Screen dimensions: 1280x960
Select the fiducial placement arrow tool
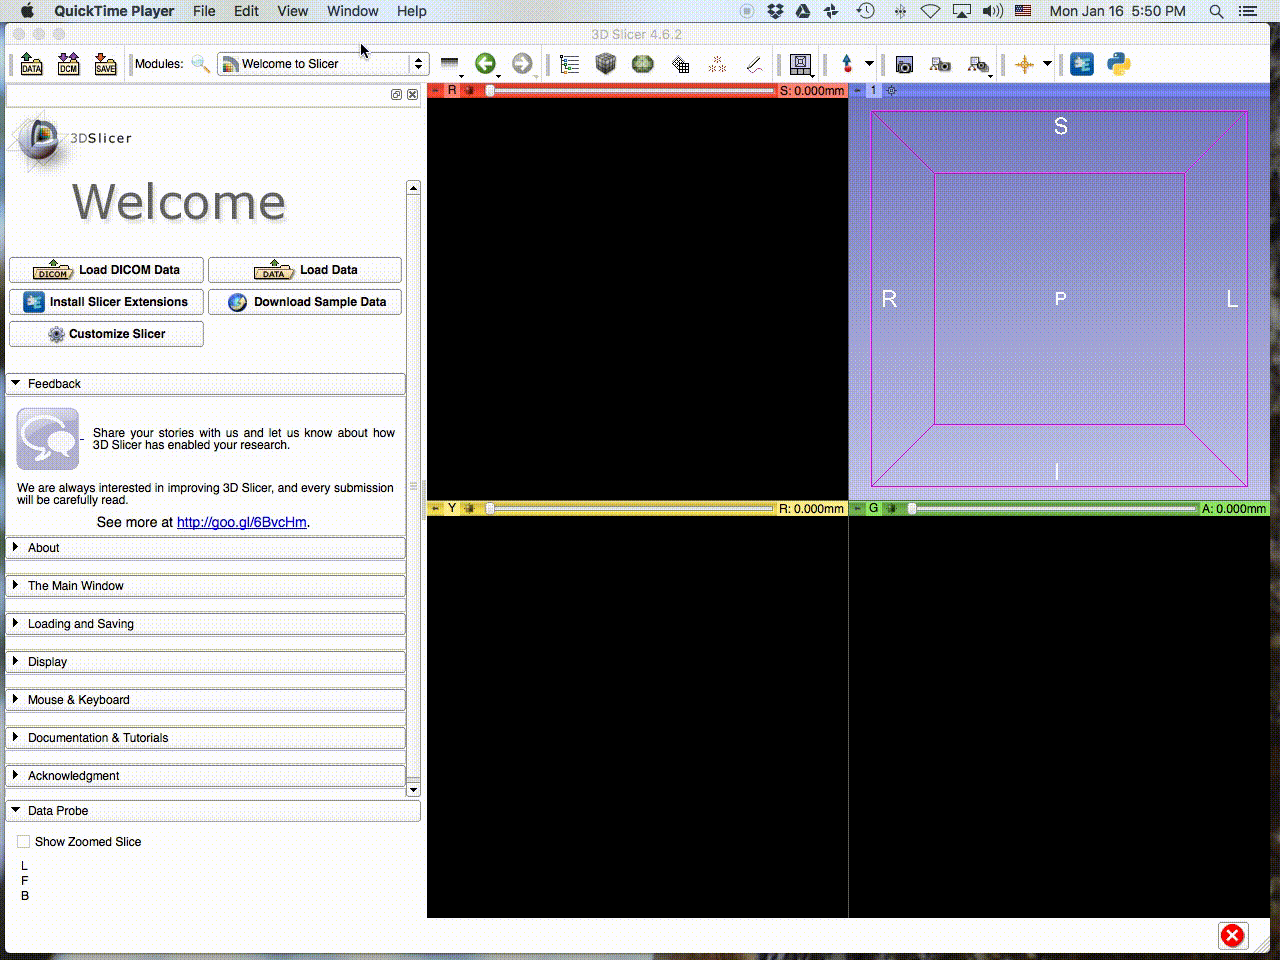tap(847, 64)
